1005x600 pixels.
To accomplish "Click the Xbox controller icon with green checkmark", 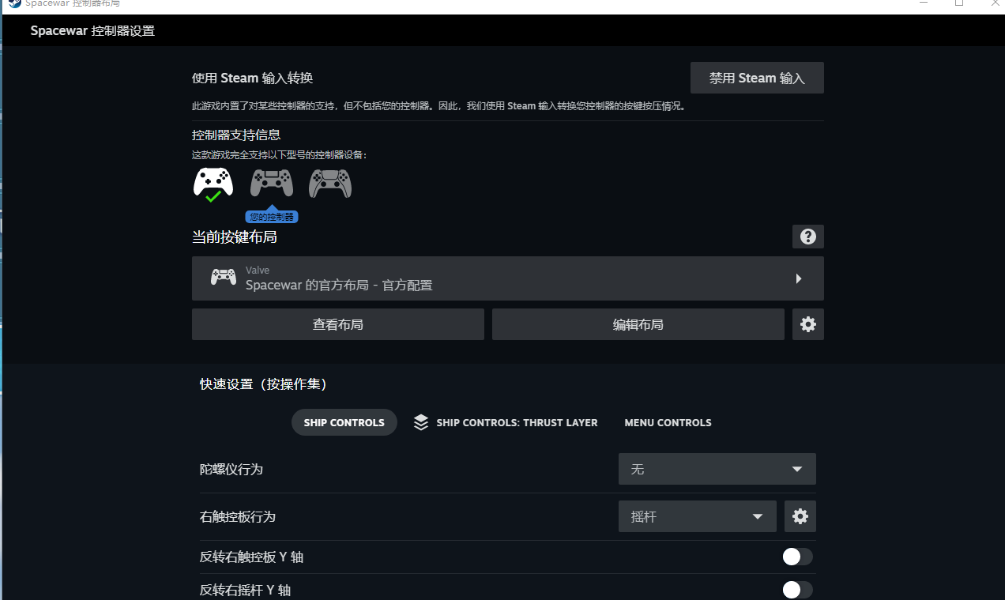I will coord(213,183).
